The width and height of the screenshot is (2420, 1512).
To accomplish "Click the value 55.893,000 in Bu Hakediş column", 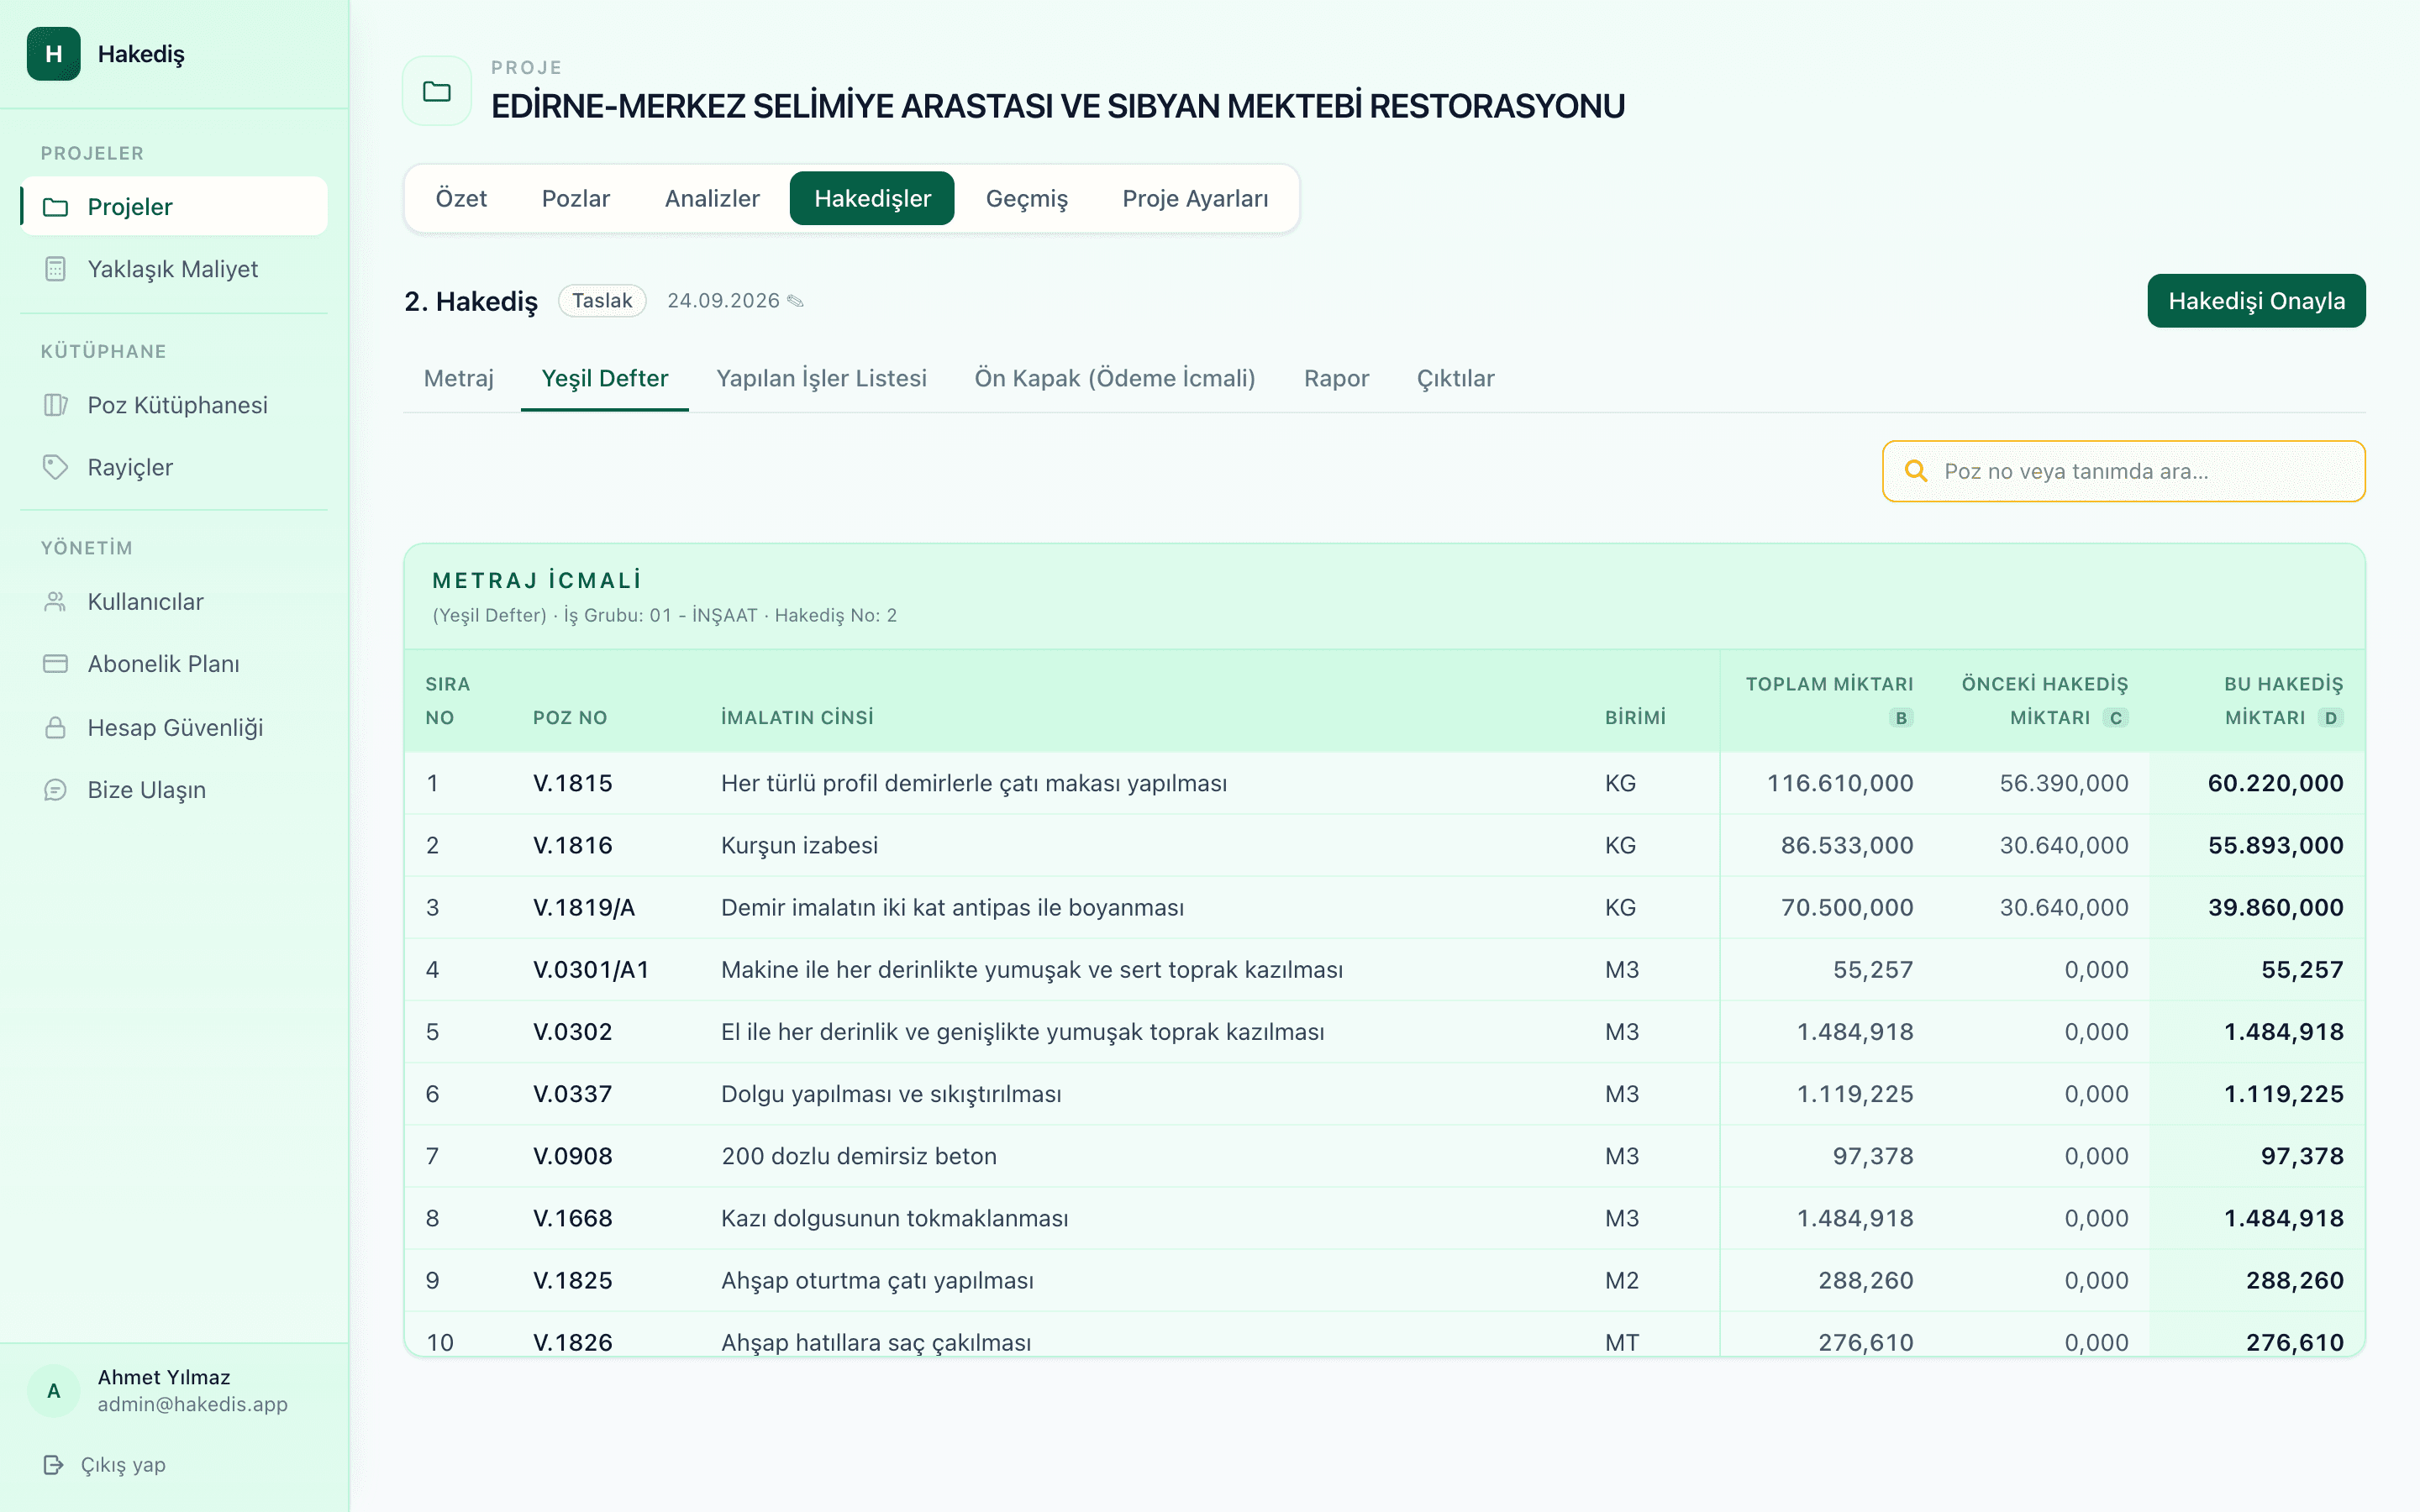I will tap(2275, 846).
